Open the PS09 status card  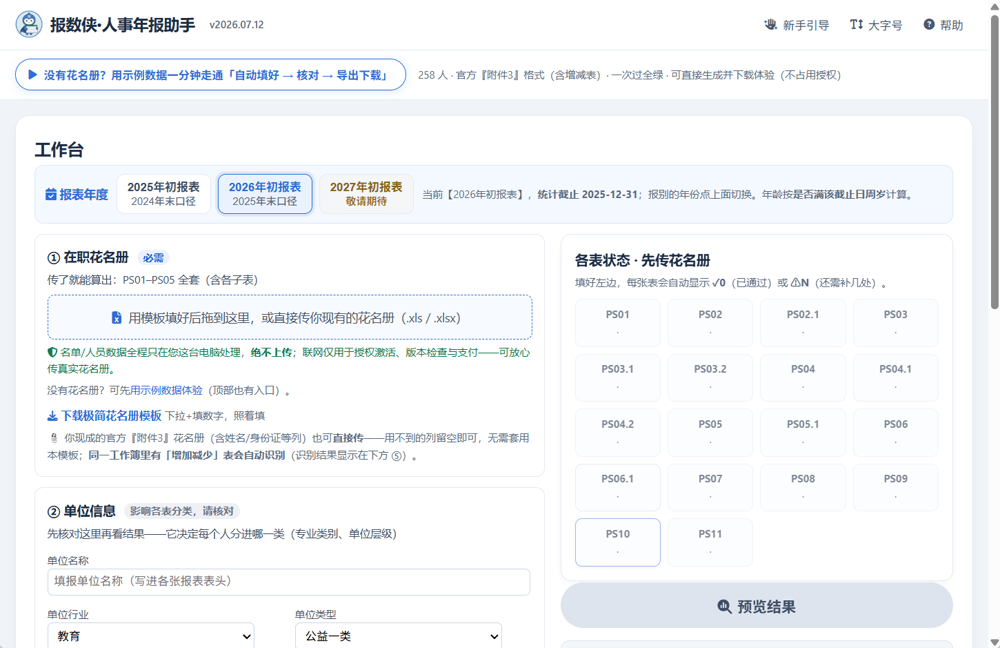pos(895,487)
